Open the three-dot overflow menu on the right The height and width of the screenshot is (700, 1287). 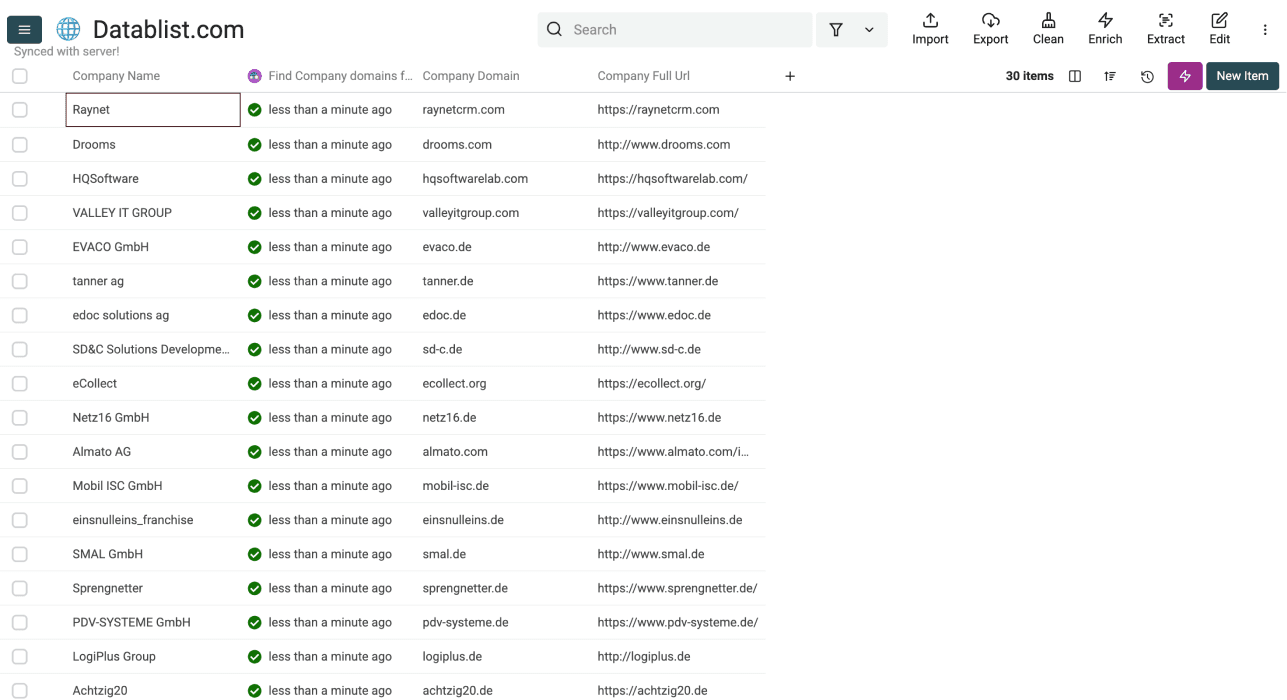[1263, 29]
